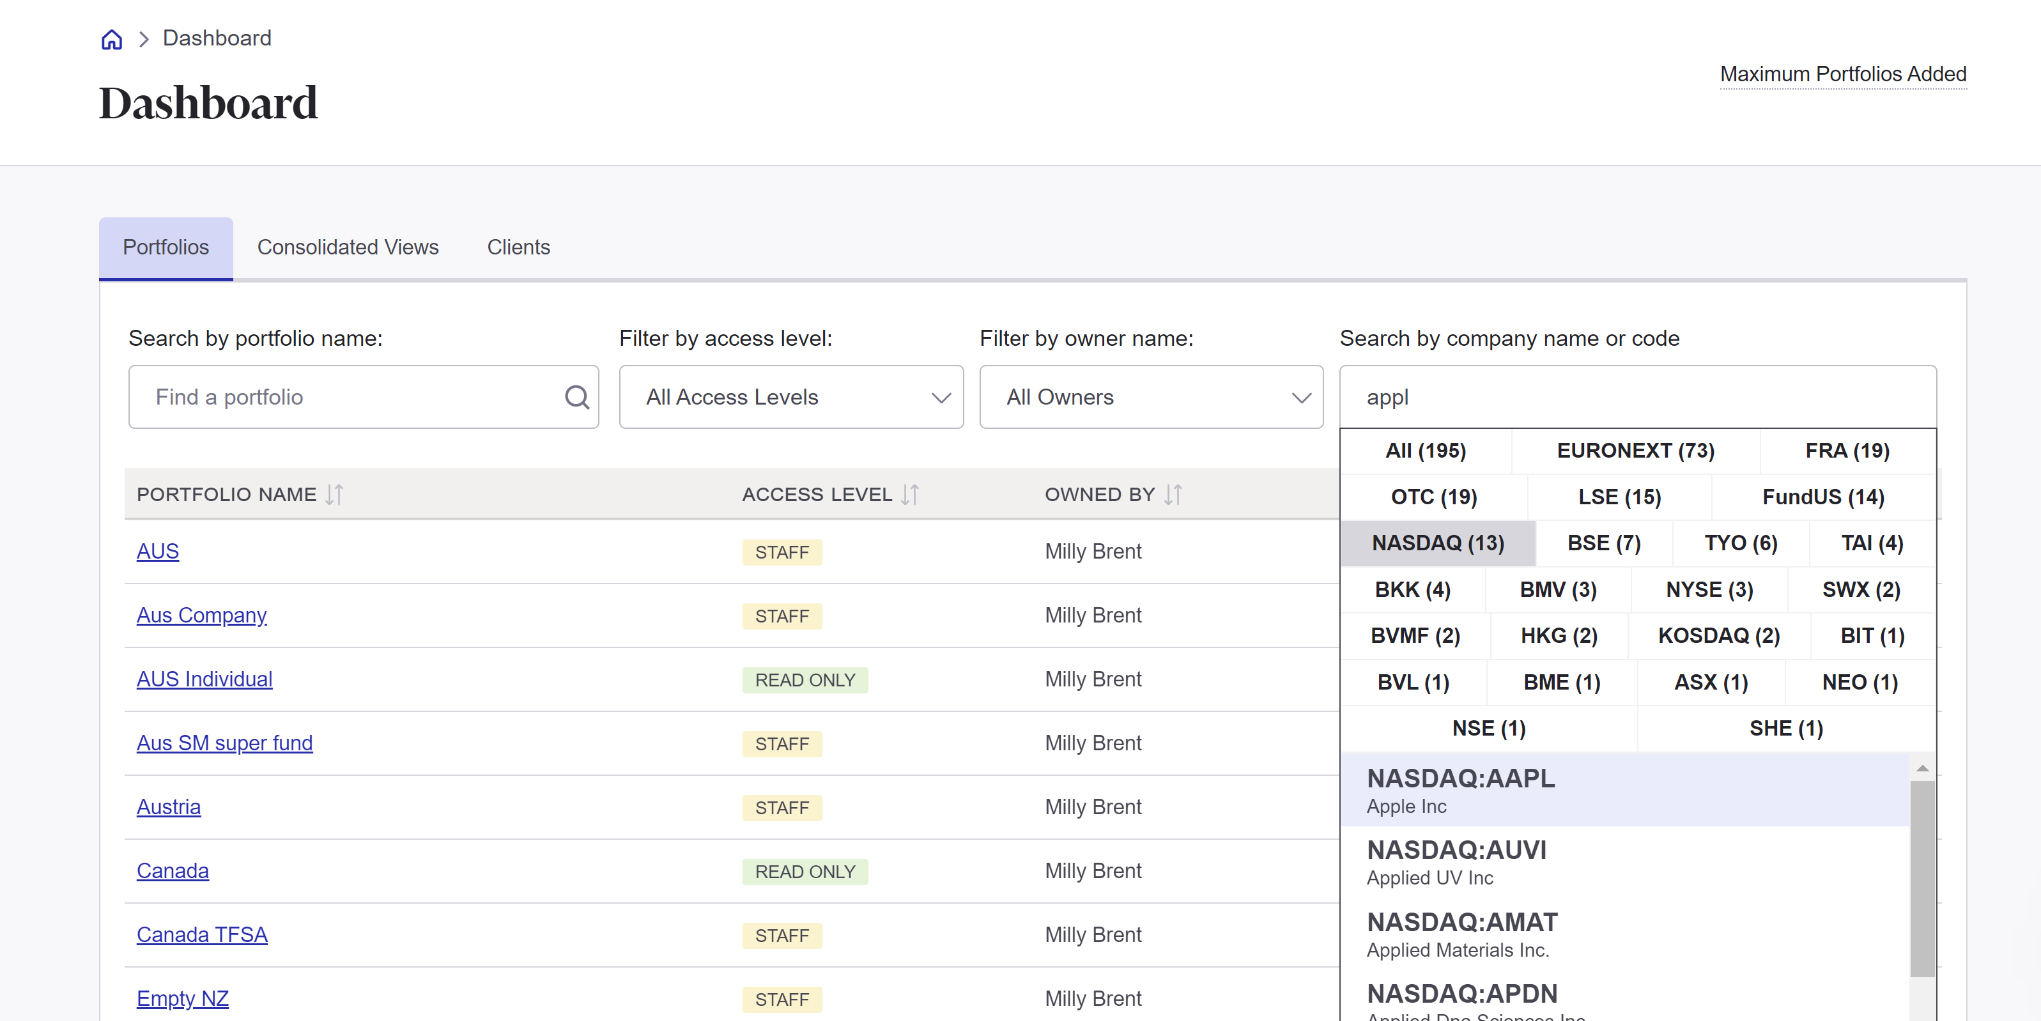Sort the table by Portfolio Name
Screen dimensions: 2041x1021
click(334, 493)
